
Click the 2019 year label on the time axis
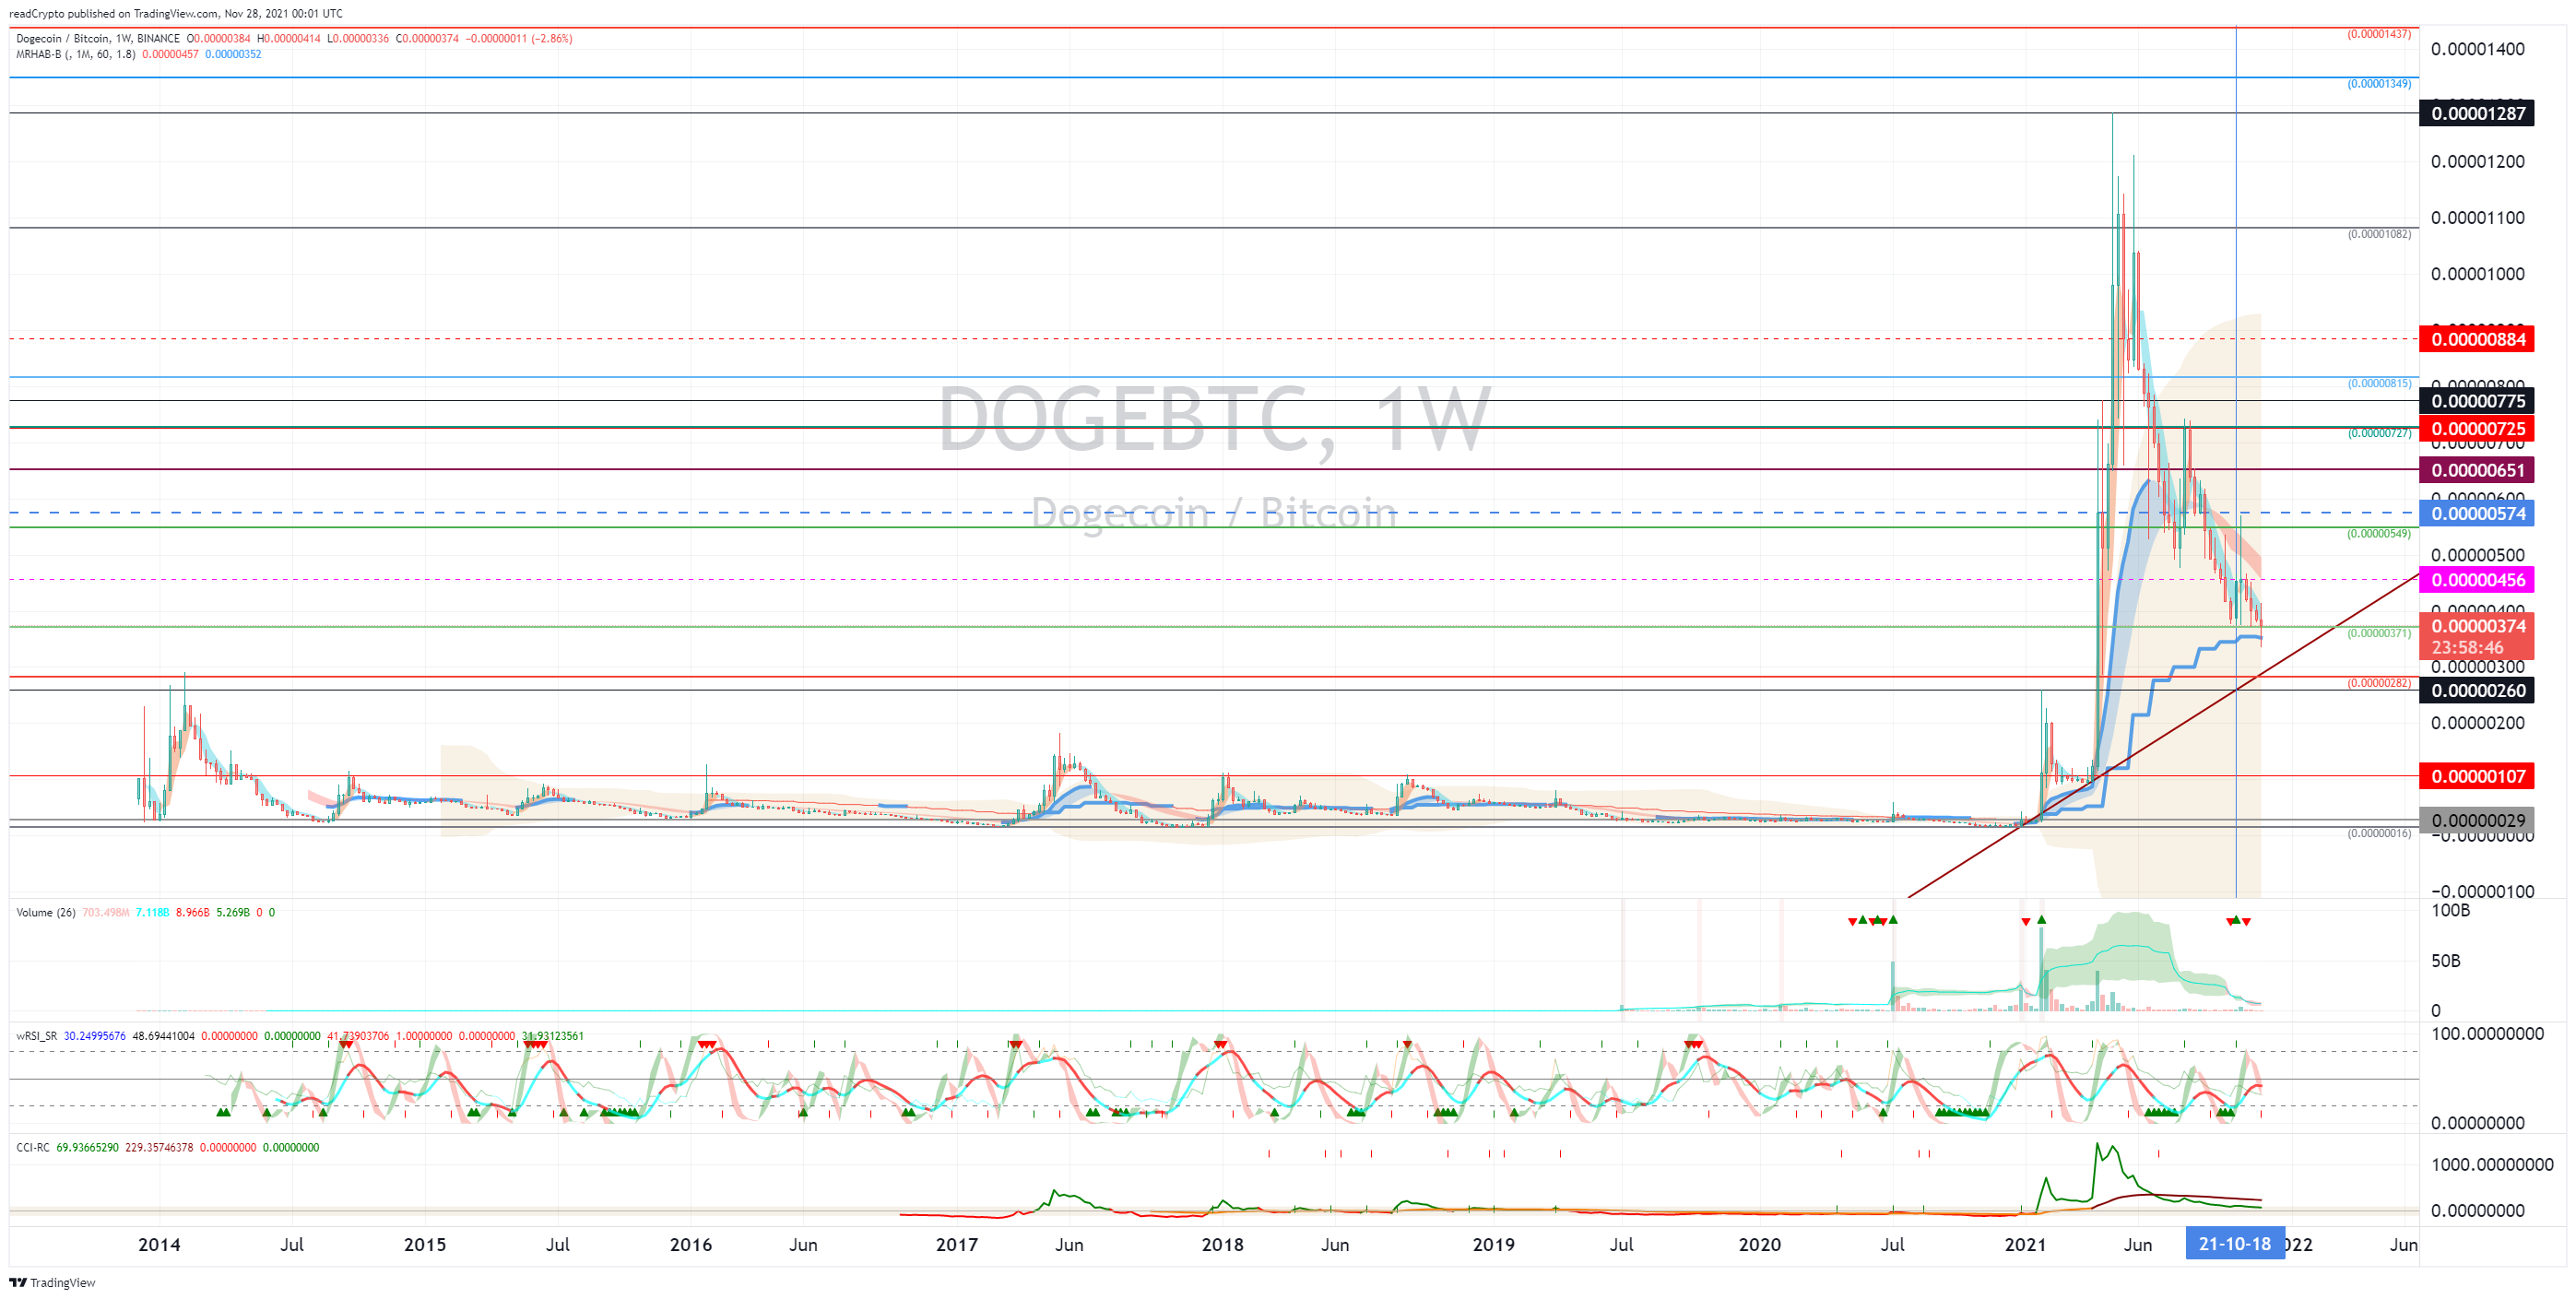1494,1245
